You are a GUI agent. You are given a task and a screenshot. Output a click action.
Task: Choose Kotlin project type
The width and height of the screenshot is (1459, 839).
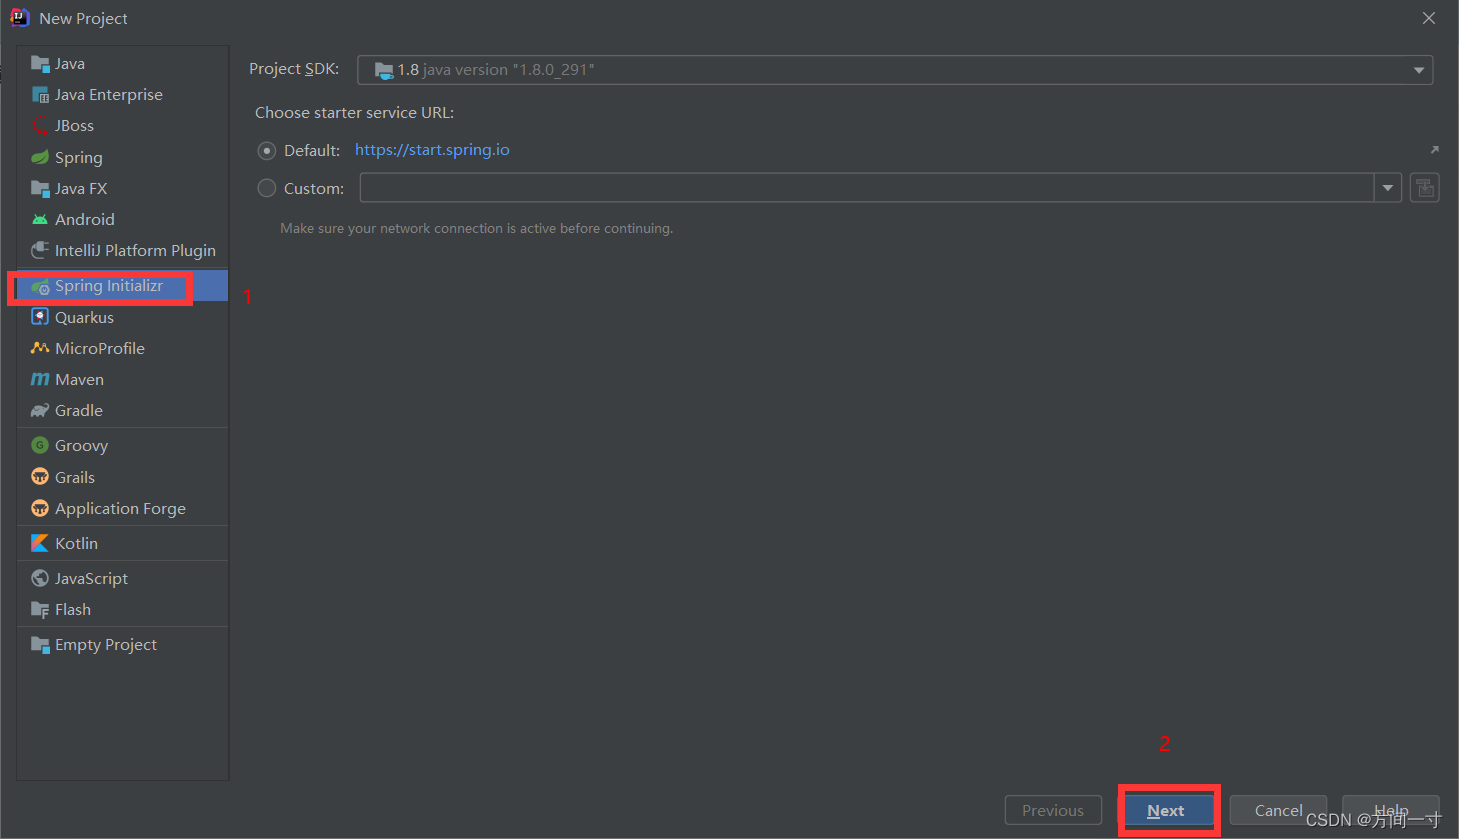[77, 544]
